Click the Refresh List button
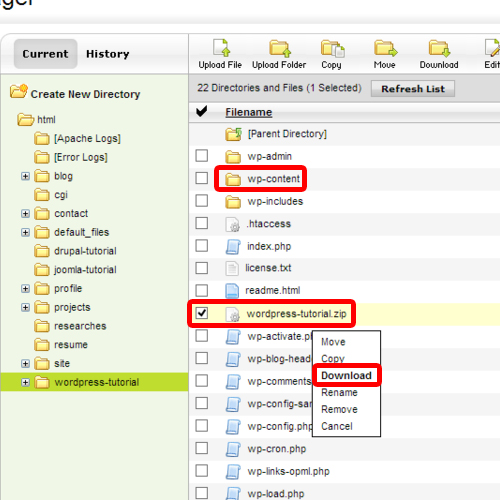 click(x=413, y=89)
